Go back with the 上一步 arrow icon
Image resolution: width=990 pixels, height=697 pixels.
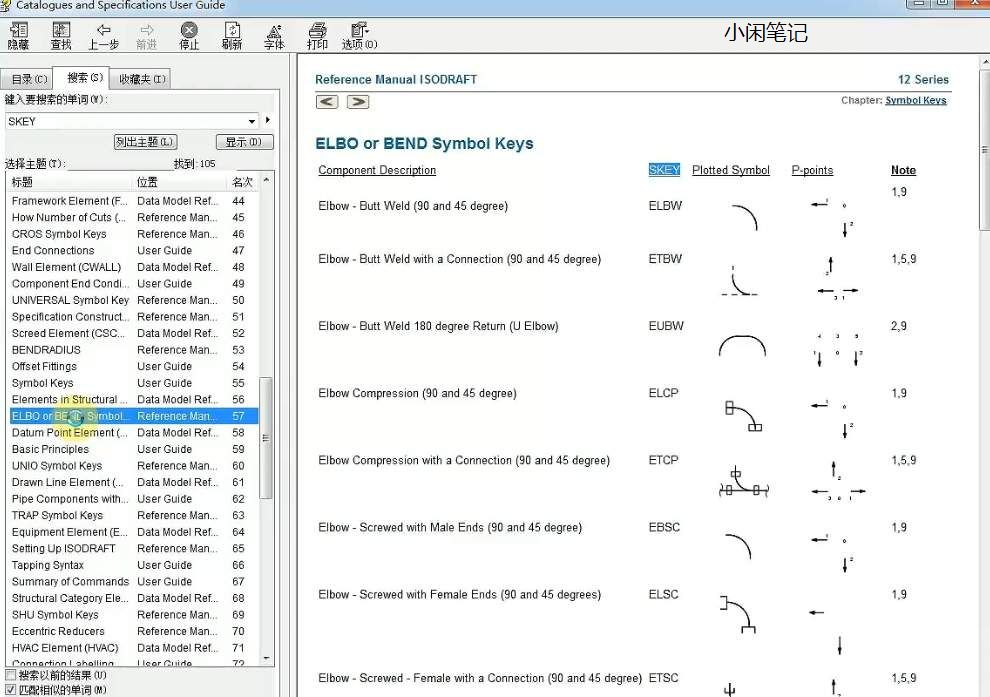[103, 36]
